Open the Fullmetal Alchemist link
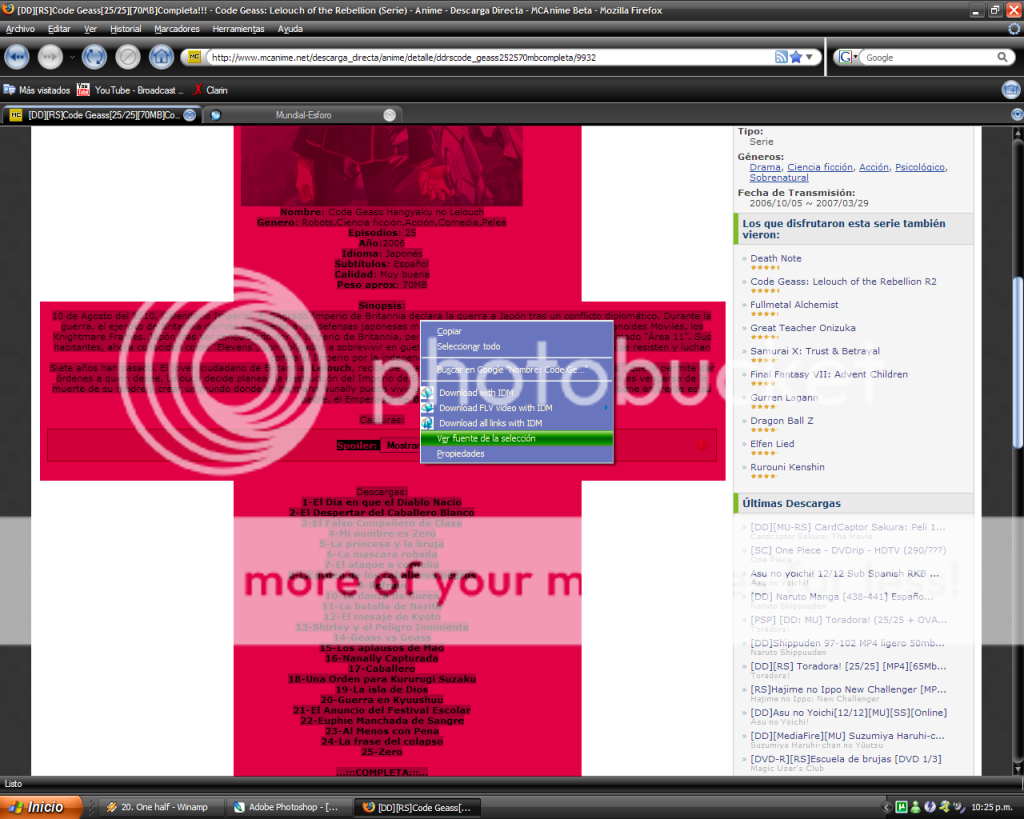The height and width of the screenshot is (819, 1024). (794, 305)
